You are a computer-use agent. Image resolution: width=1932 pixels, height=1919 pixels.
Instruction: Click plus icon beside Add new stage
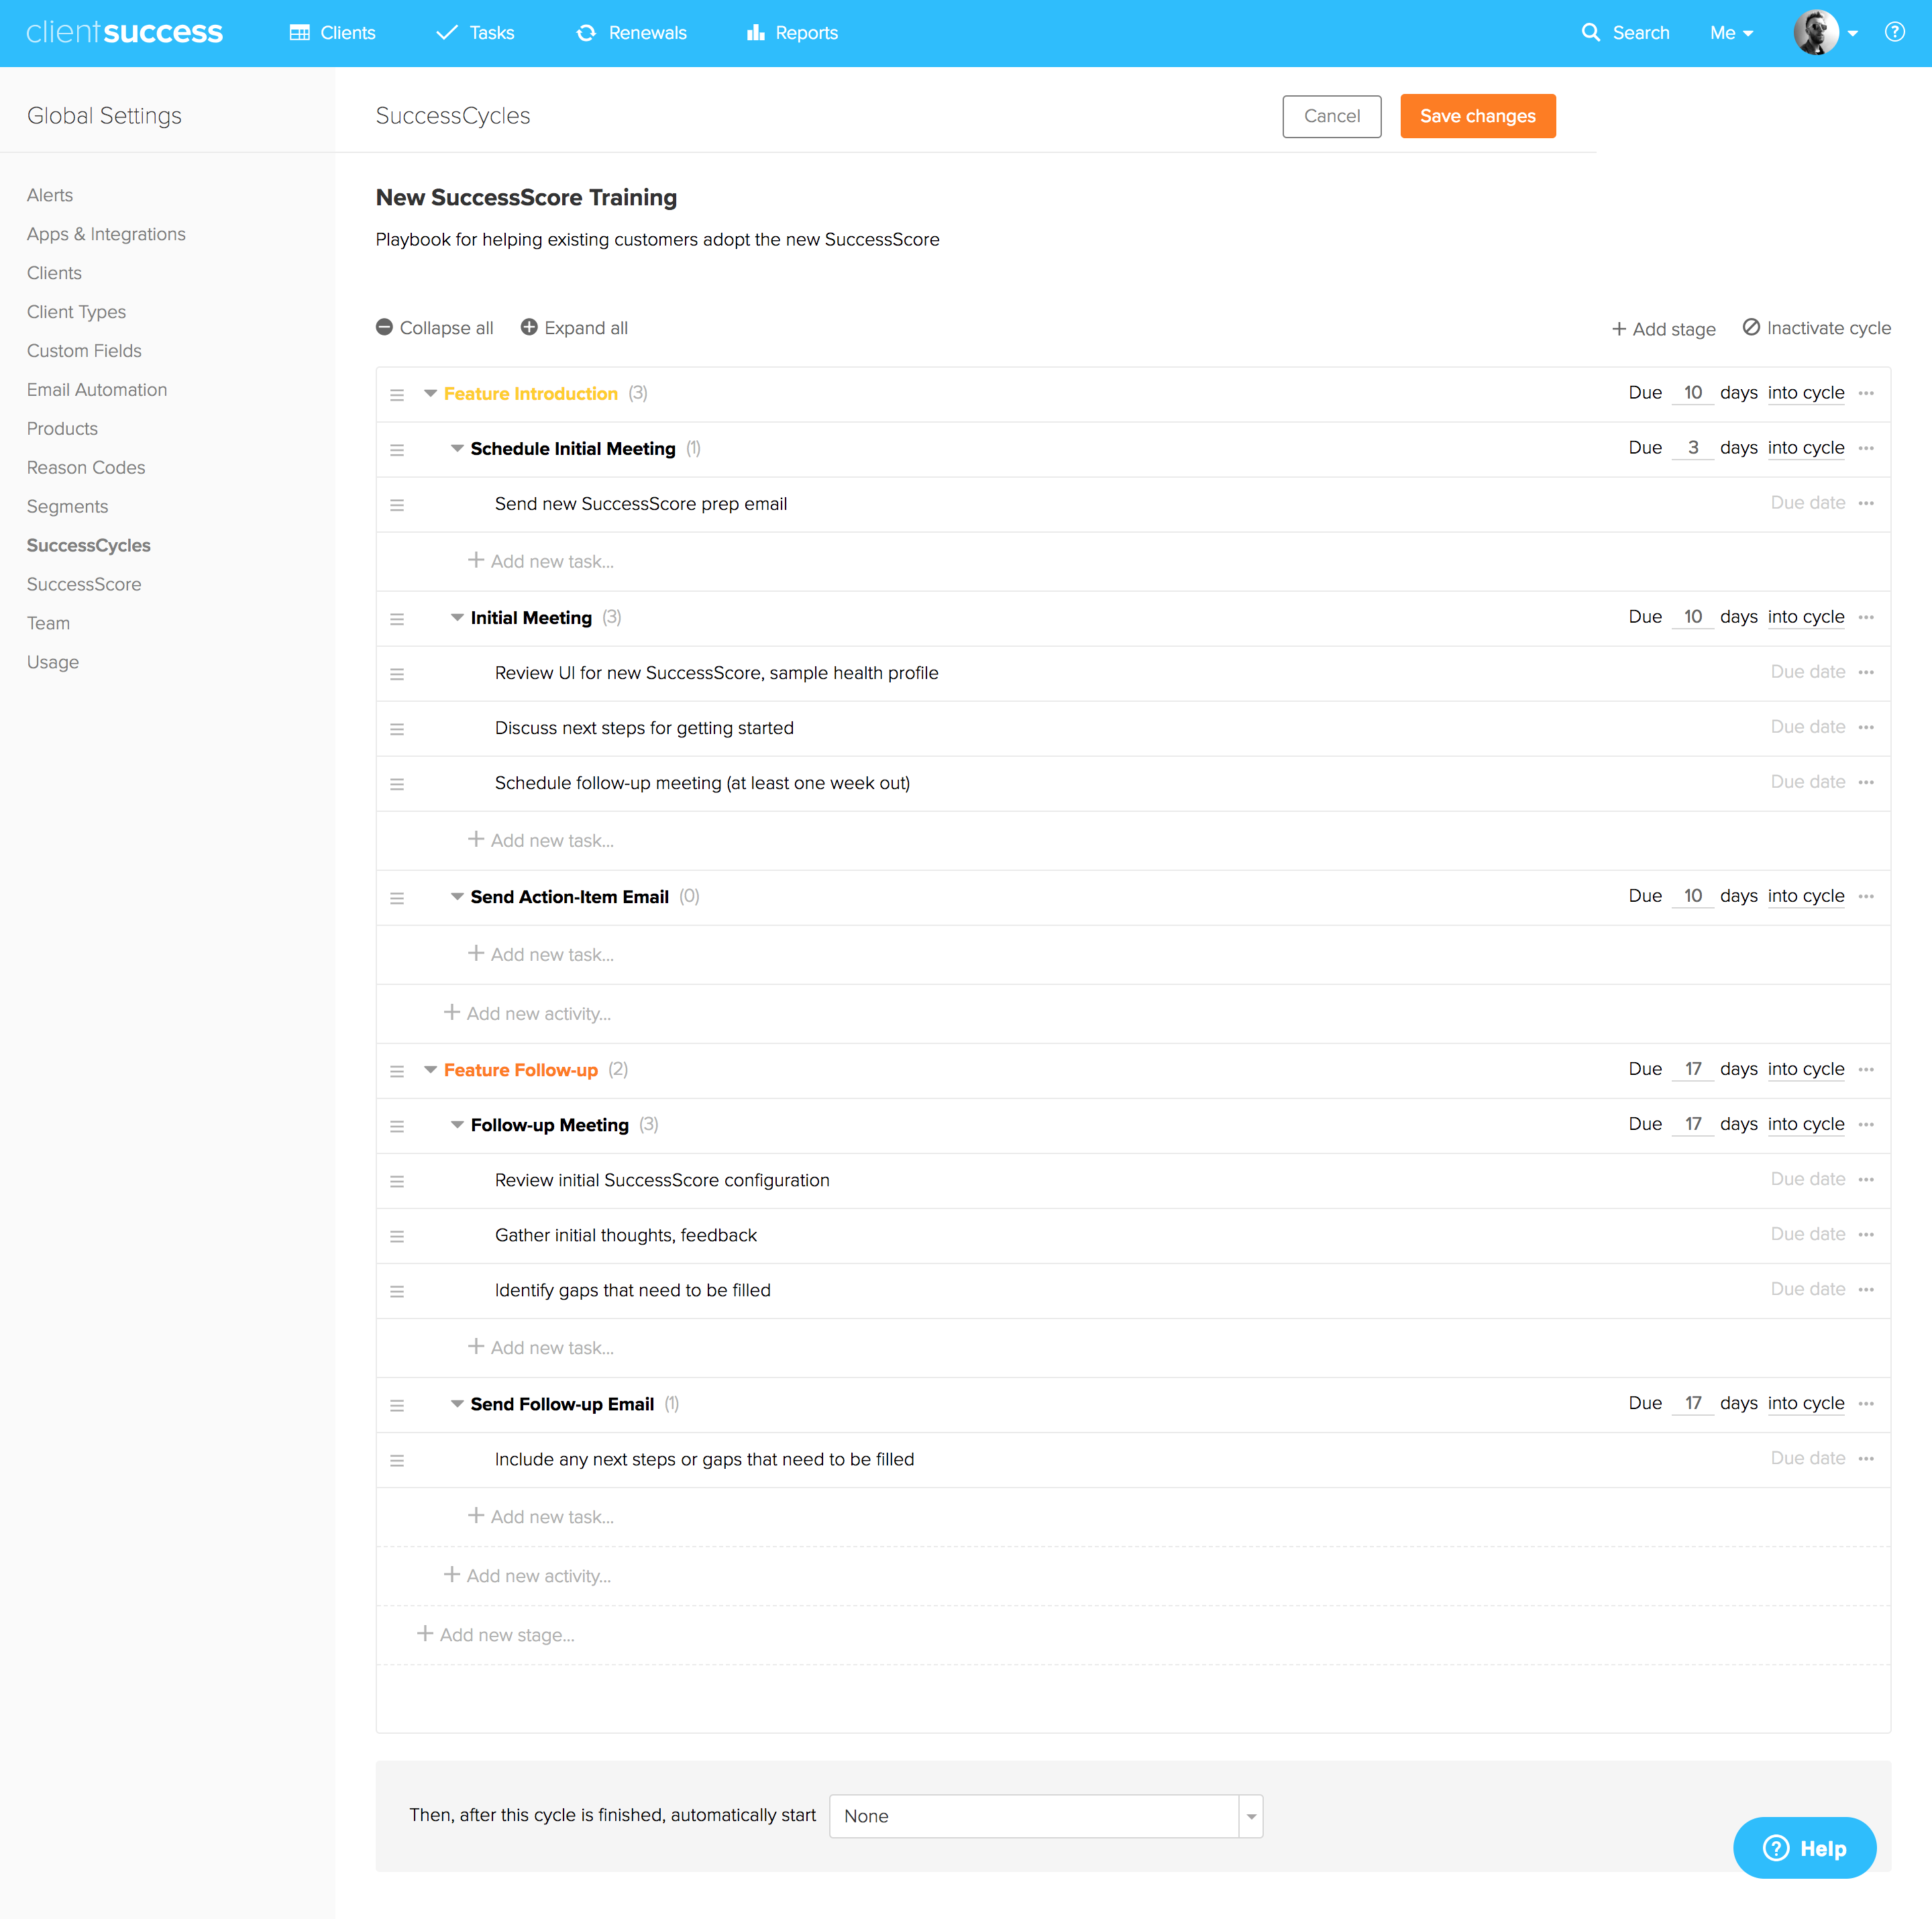tap(425, 1633)
